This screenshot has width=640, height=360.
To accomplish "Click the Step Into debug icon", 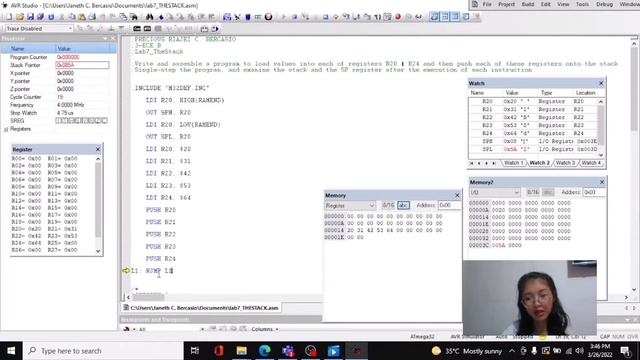I will [346, 17].
